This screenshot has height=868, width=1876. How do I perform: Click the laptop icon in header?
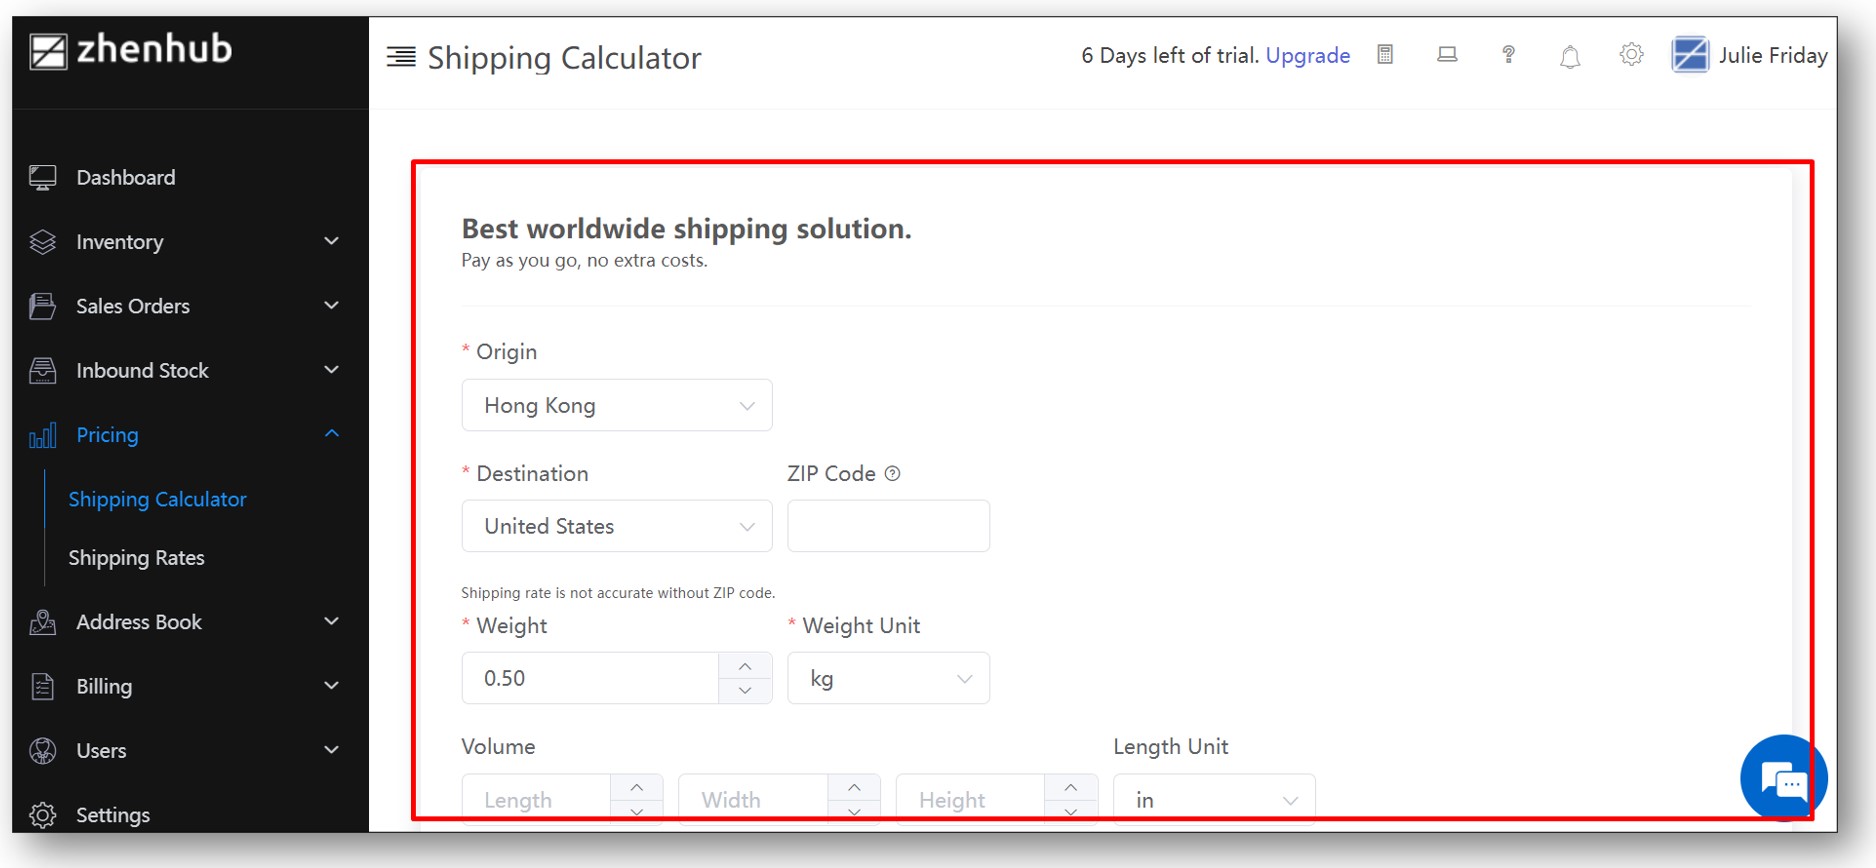pyautogui.click(x=1447, y=55)
